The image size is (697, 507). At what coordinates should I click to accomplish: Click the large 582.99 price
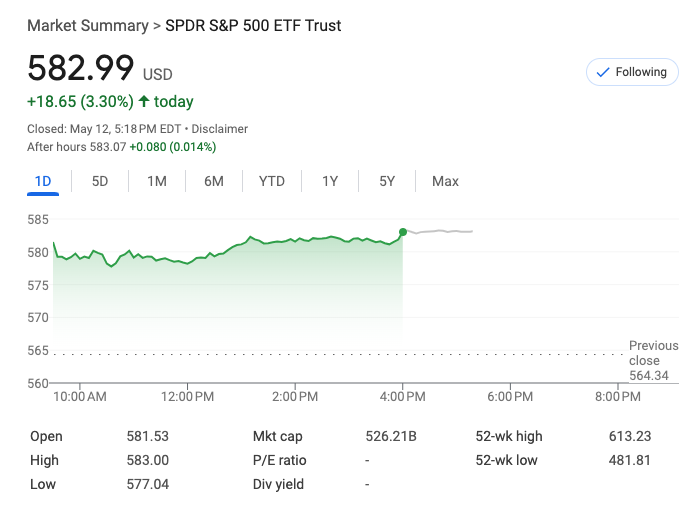click(81, 68)
